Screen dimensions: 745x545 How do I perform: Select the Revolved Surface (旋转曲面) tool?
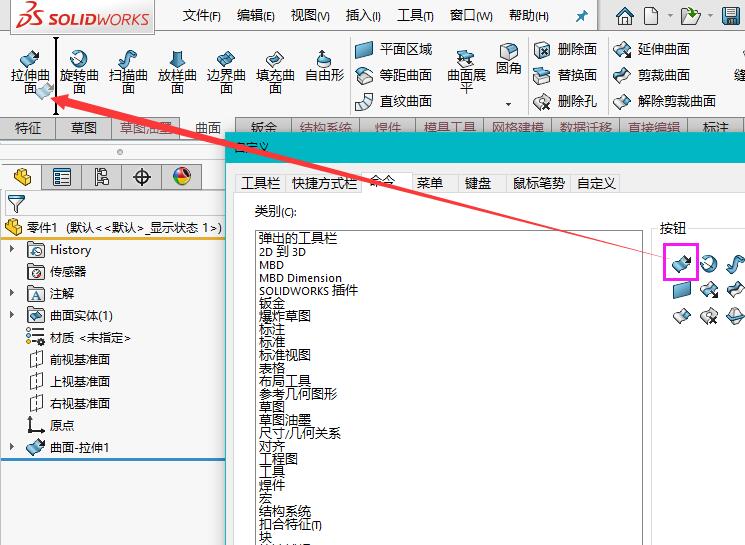click(79, 72)
